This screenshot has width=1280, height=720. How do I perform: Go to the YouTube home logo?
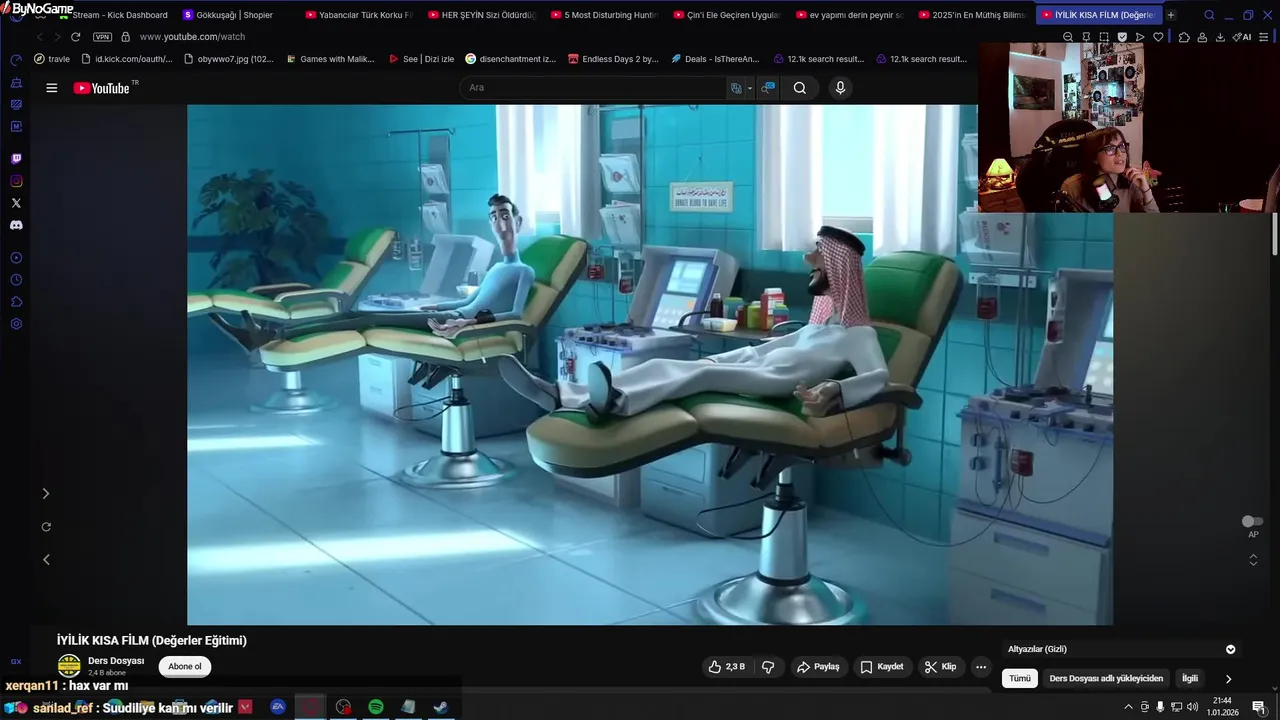coord(101,88)
